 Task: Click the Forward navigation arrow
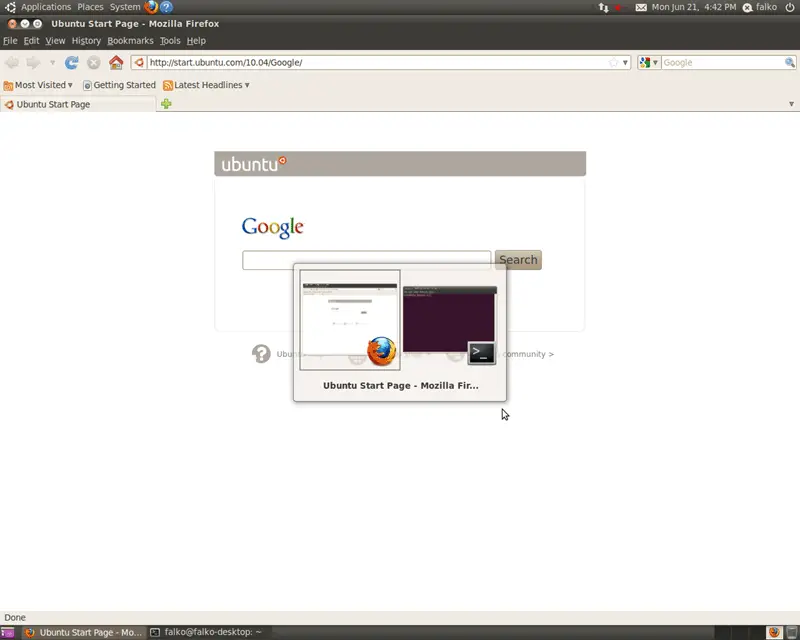[x=33, y=62]
